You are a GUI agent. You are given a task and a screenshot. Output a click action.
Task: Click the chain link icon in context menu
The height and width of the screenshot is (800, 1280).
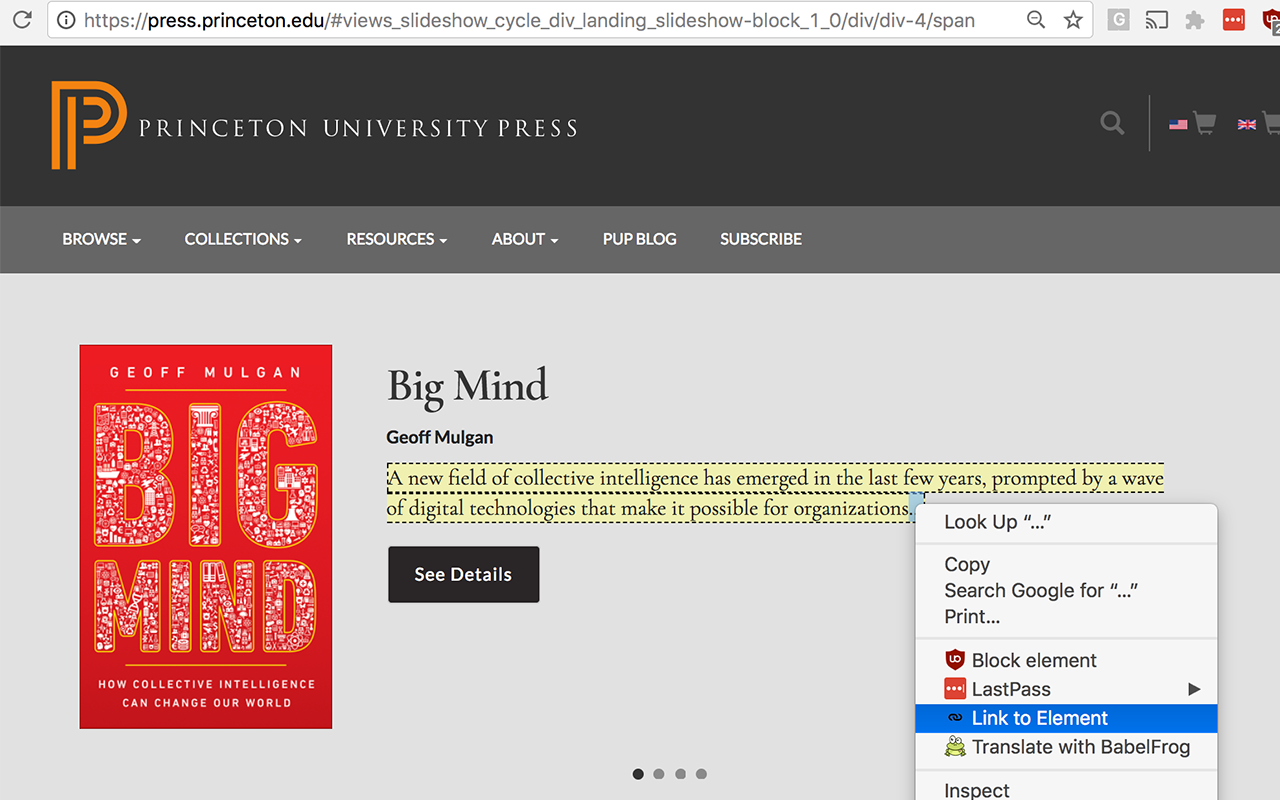(x=955, y=718)
